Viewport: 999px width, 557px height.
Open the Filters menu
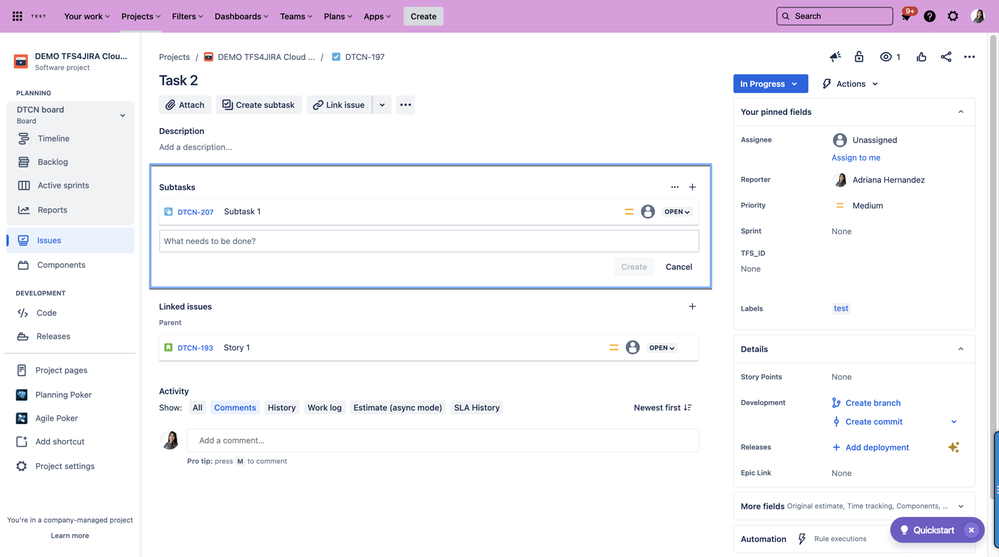coord(187,16)
